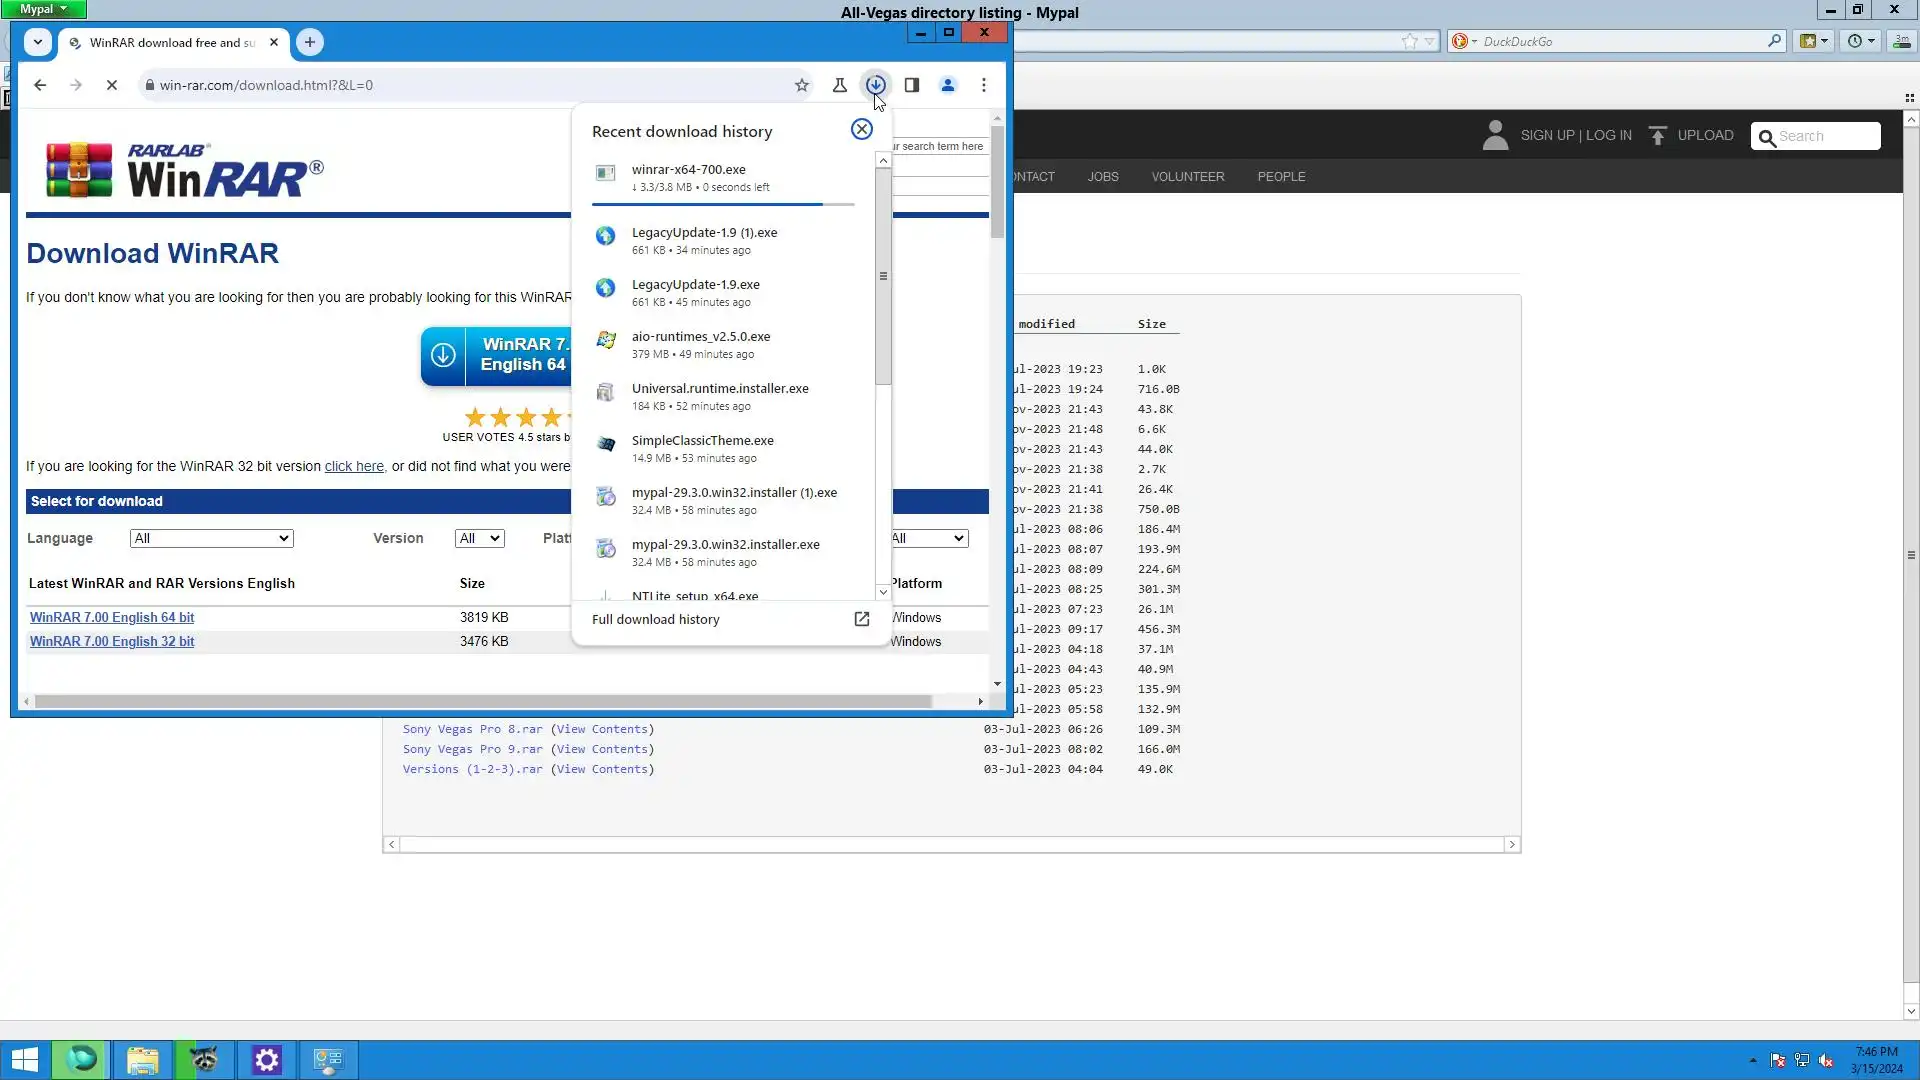Open the Mypal application menu
The height and width of the screenshot is (1080, 1920).
point(43,9)
